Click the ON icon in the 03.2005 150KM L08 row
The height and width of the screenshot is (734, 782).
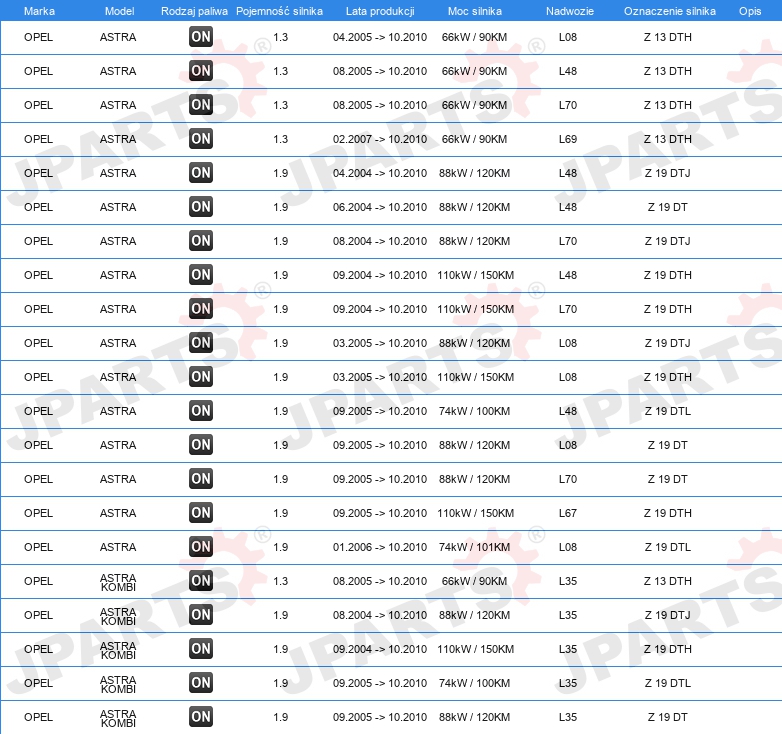pyautogui.click(x=201, y=376)
